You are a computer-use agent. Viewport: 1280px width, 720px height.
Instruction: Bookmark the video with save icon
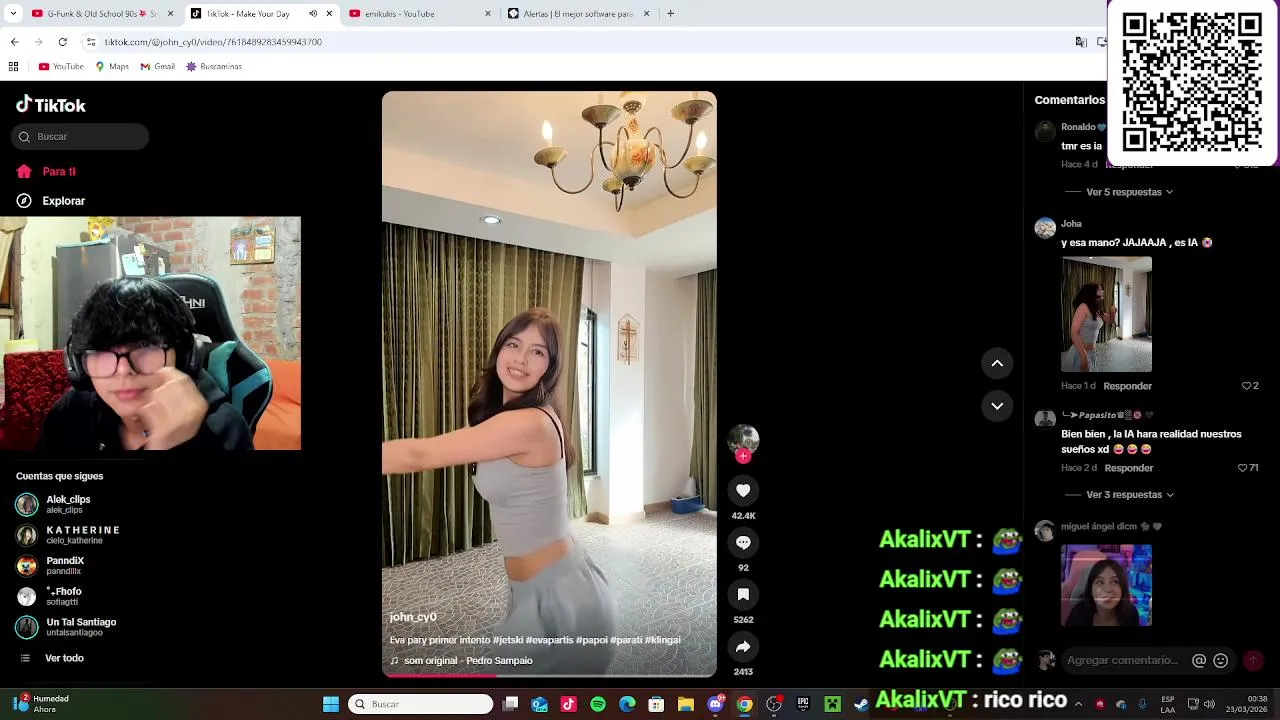pyautogui.click(x=743, y=594)
